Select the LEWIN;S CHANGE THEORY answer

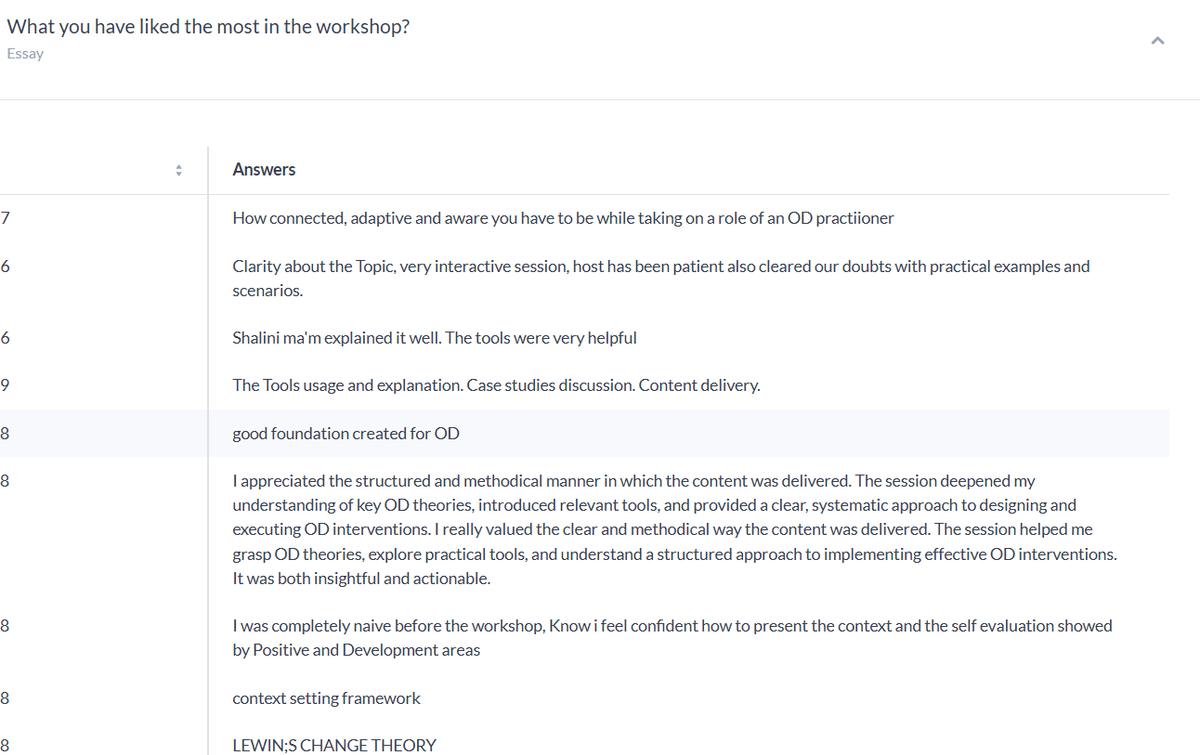[334, 745]
